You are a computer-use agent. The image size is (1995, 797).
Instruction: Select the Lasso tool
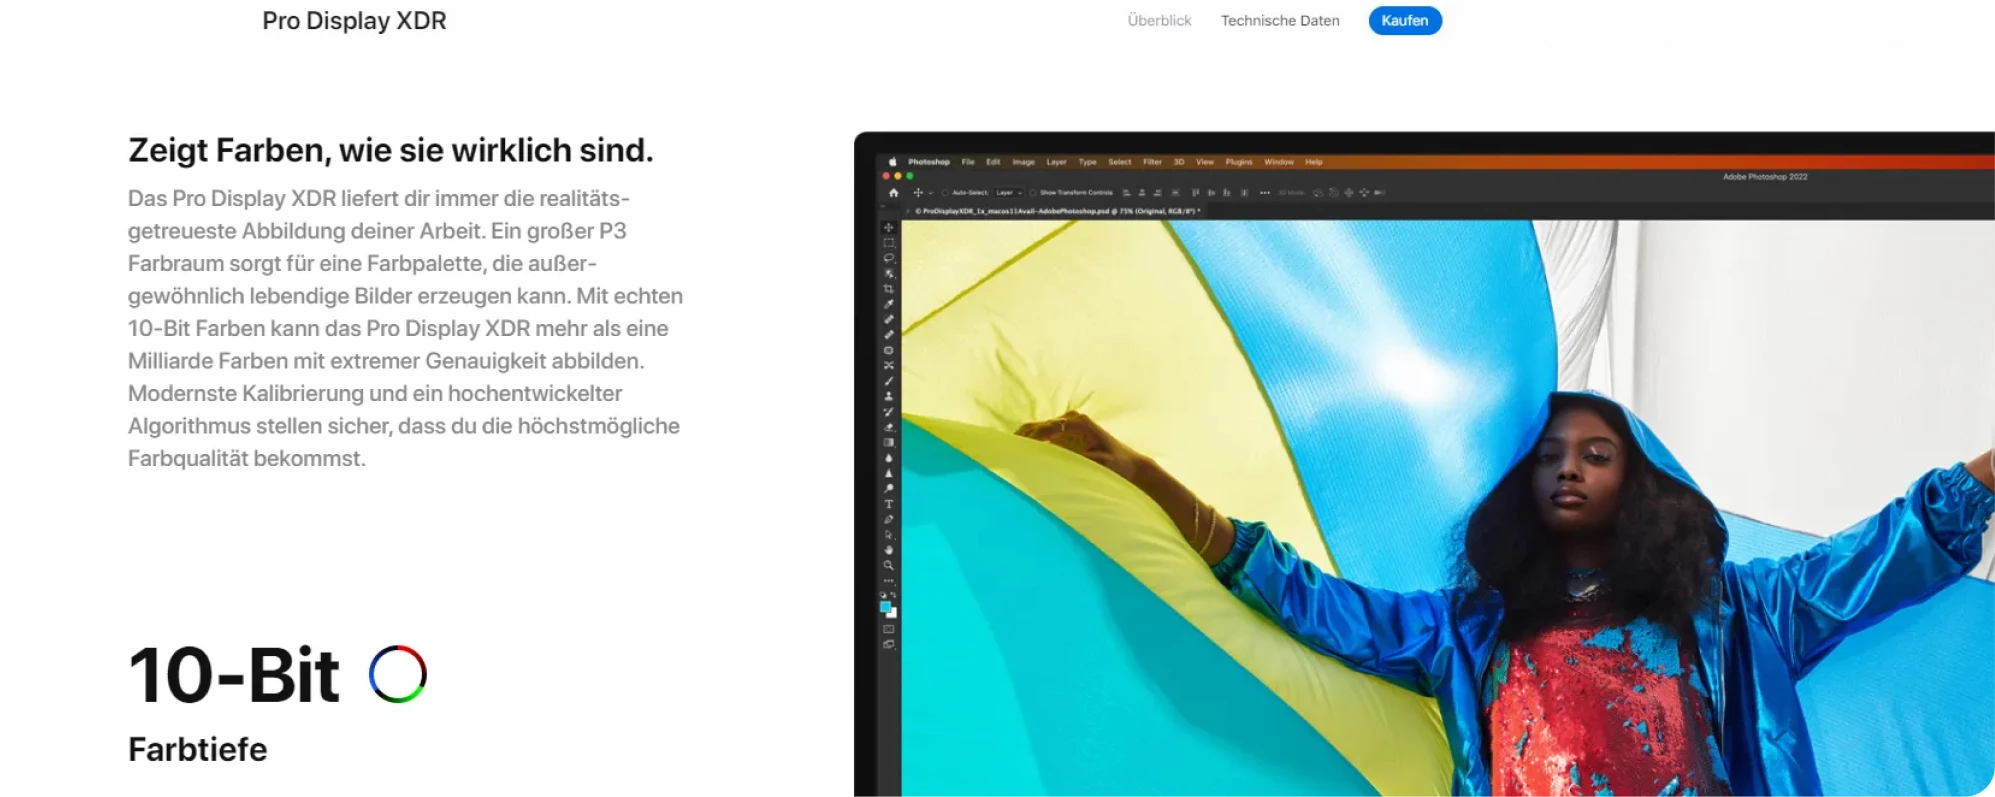[888, 258]
